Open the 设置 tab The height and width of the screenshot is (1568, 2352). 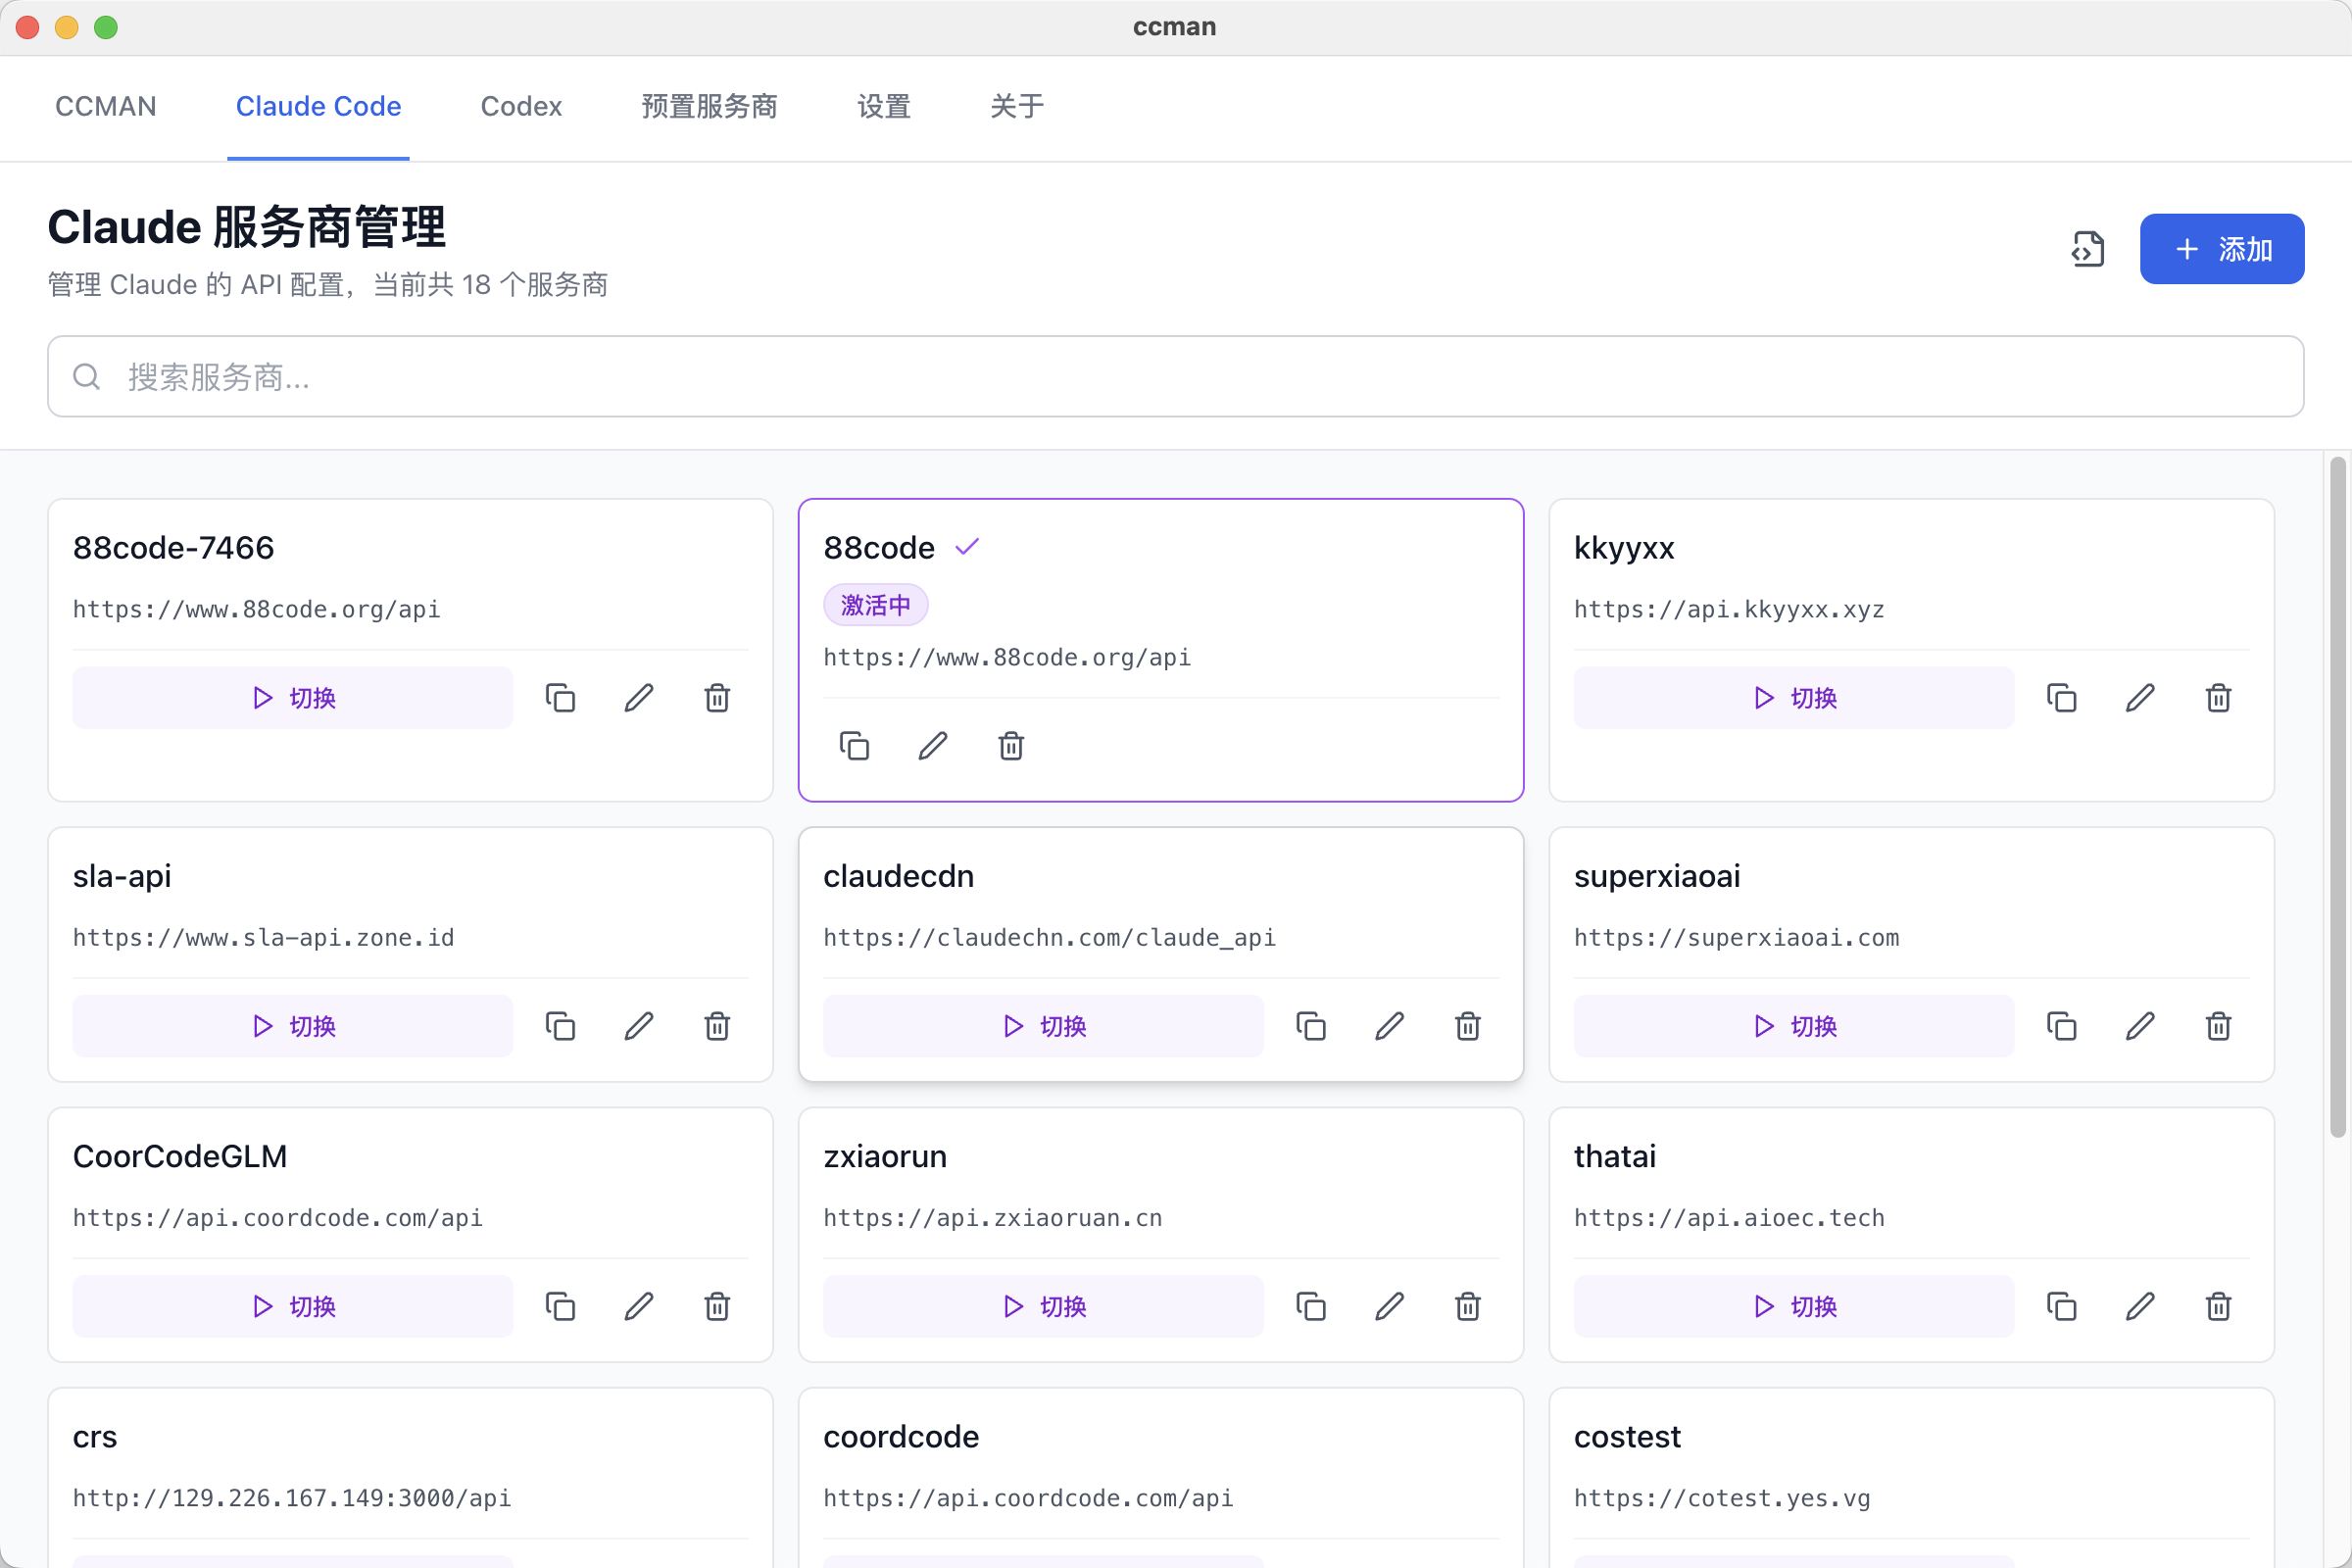[884, 106]
